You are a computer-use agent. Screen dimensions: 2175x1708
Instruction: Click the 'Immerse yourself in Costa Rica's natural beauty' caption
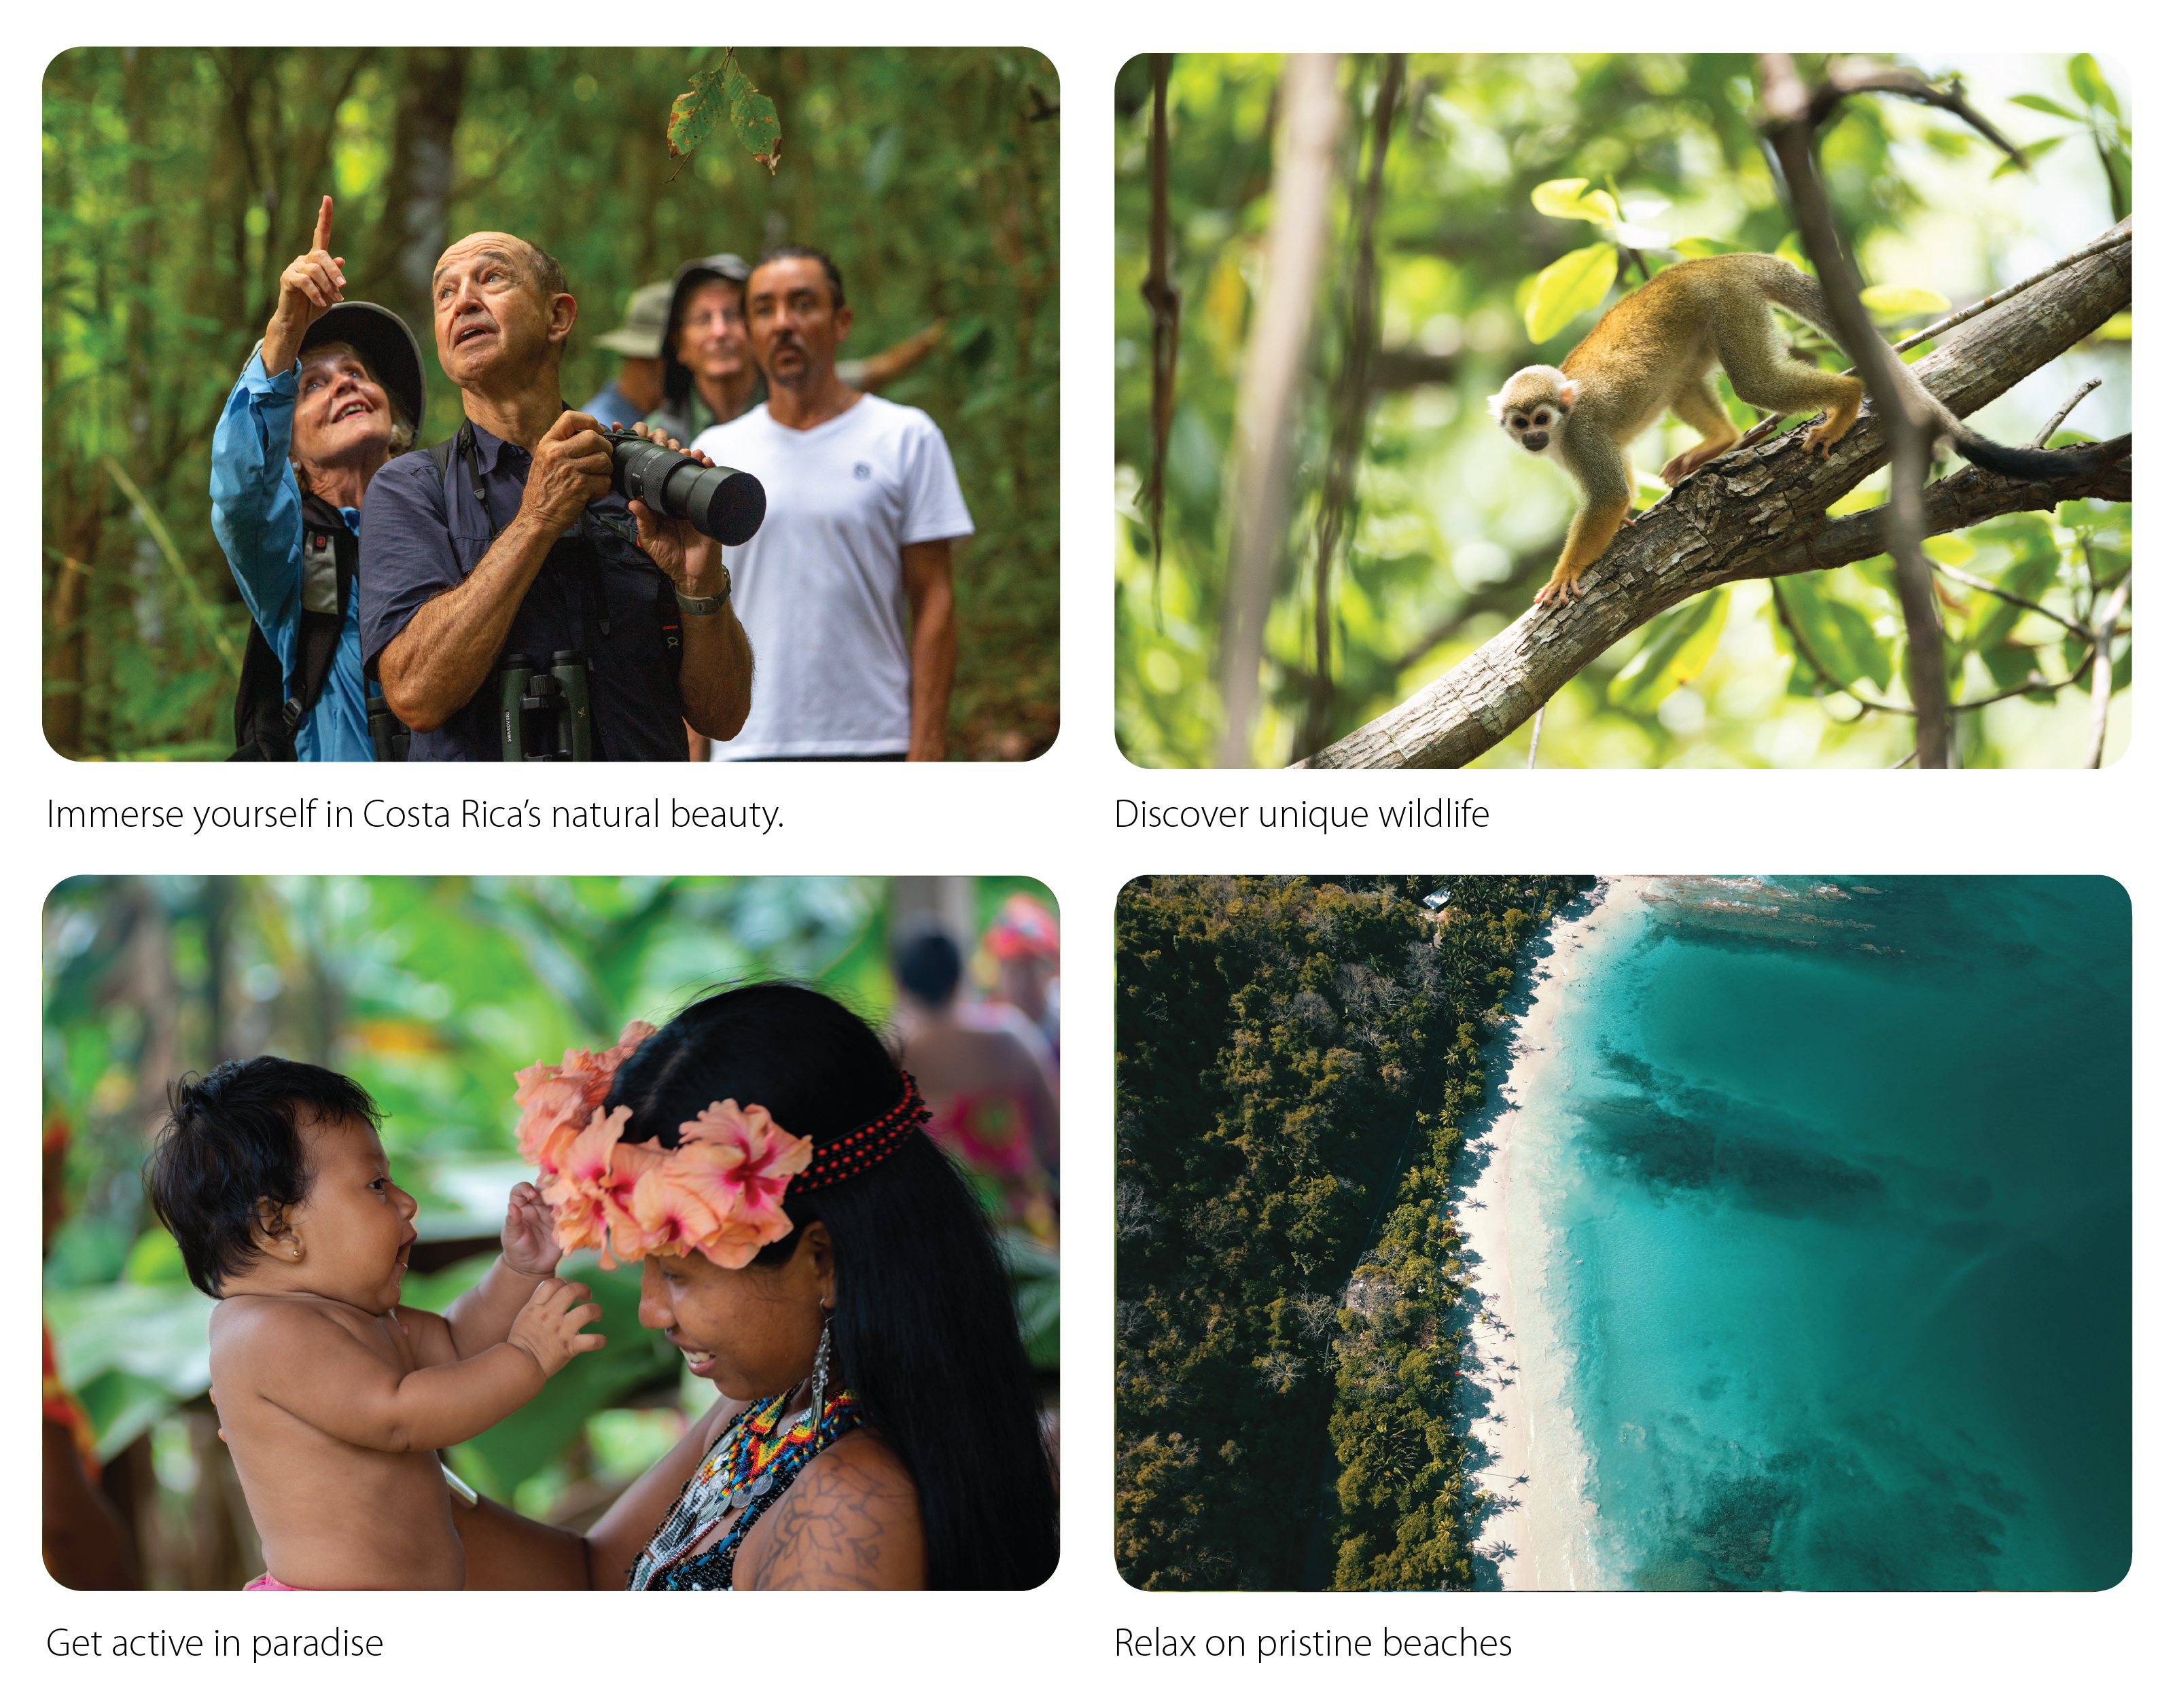click(x=415, y=815)
